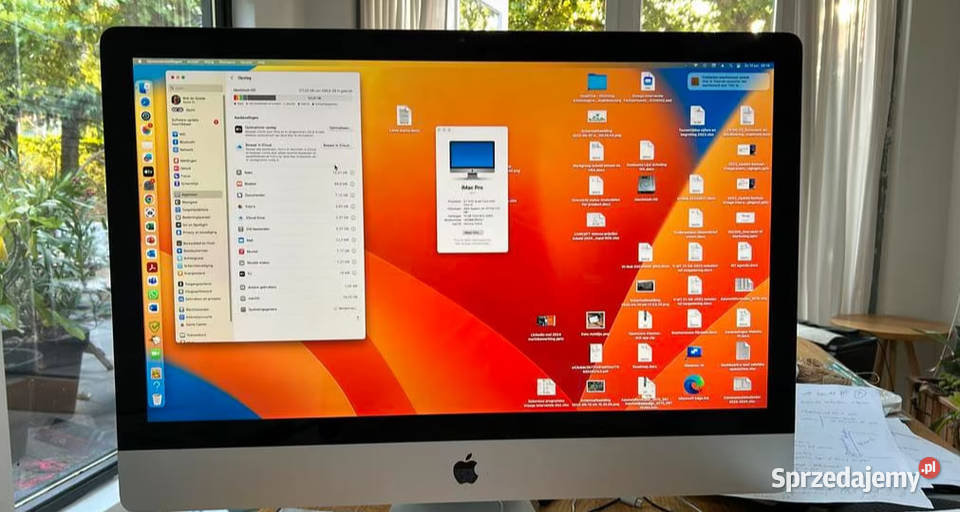
Task: Select the desktop docx file left of About This Mac window
Action: pyautogui.click(x=403, y=115)
